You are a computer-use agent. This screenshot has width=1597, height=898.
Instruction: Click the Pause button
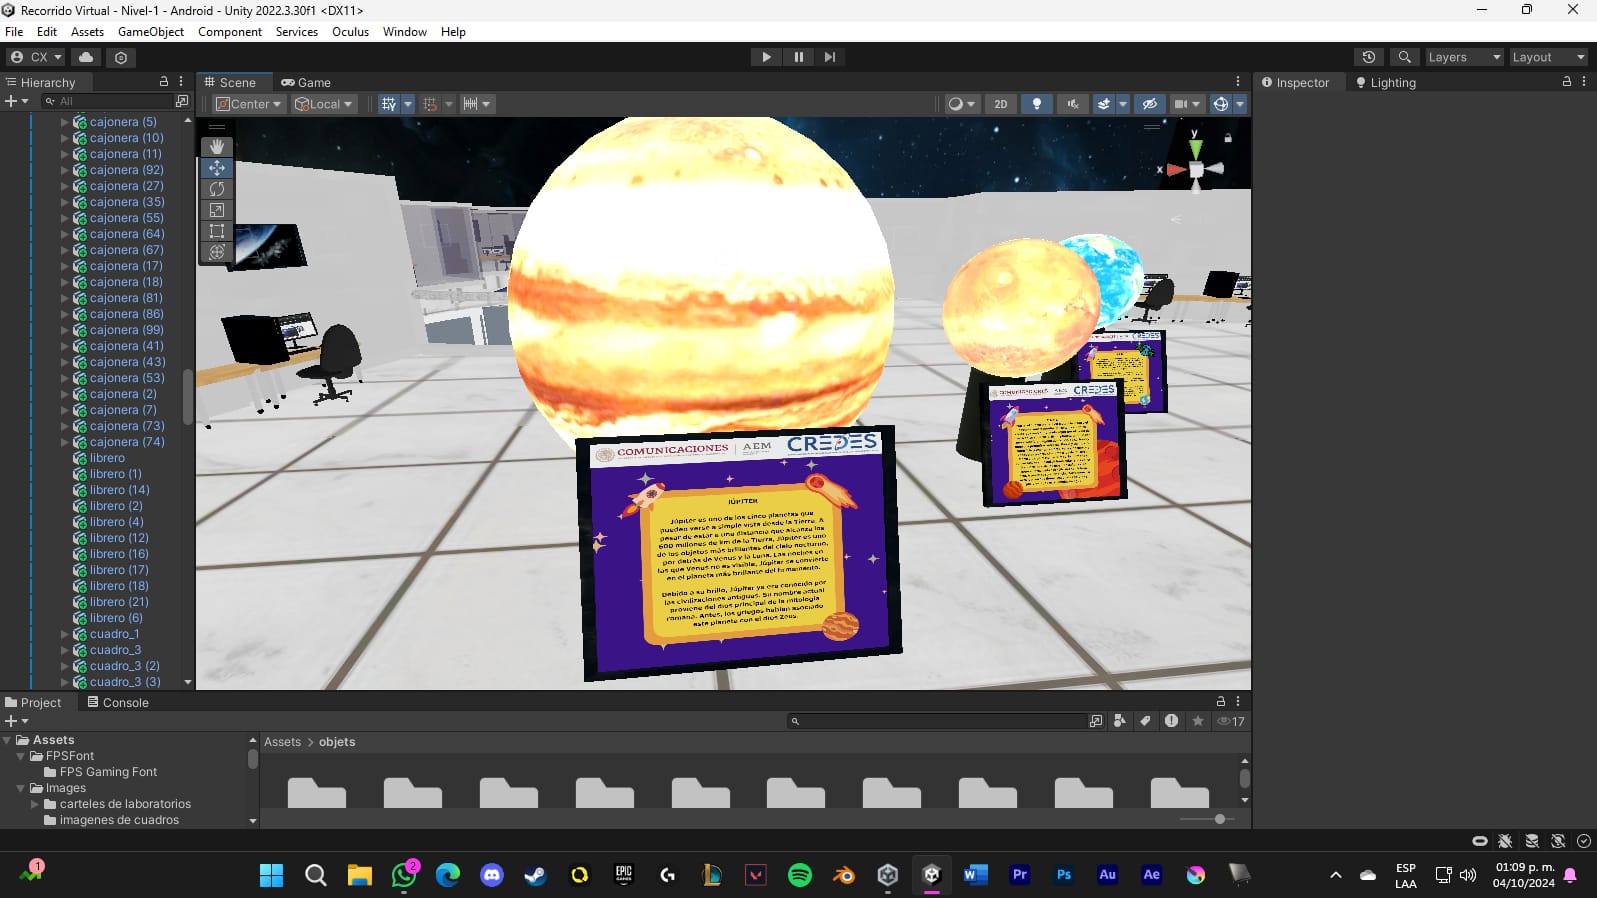click(x=798, y=57)
